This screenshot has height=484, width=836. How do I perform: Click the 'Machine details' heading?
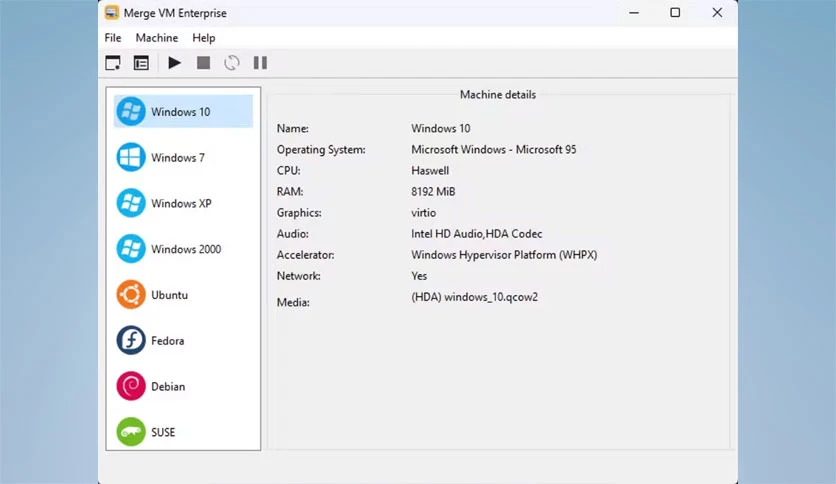click(498, 95)
